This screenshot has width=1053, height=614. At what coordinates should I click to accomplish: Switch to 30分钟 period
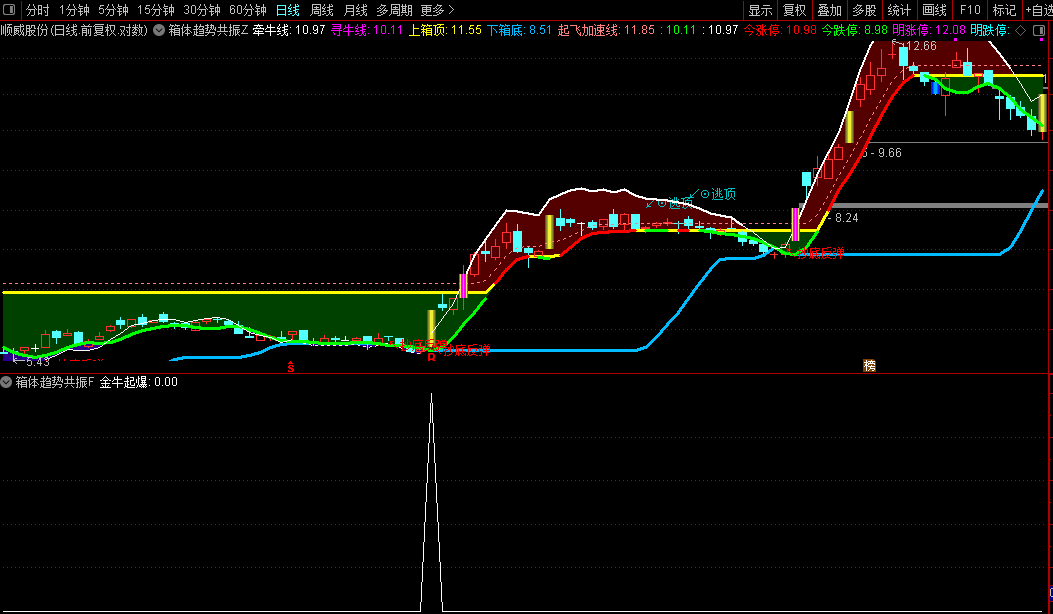click(x=201, y=10)
